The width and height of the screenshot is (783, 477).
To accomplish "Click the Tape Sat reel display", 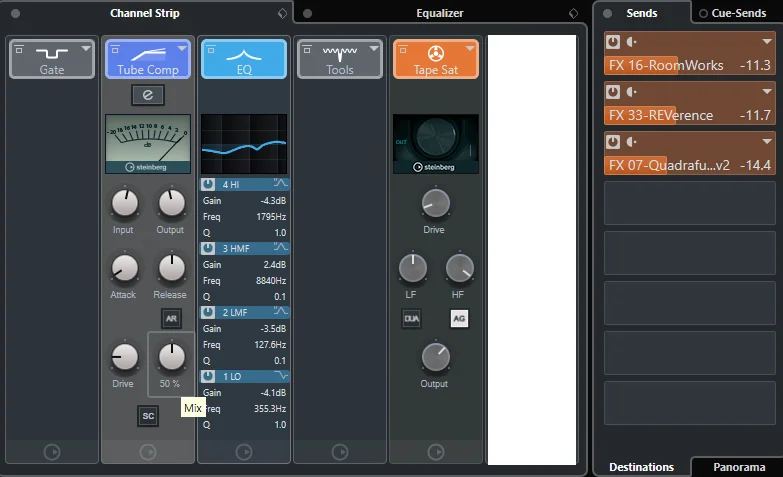I will coord(435,144).
